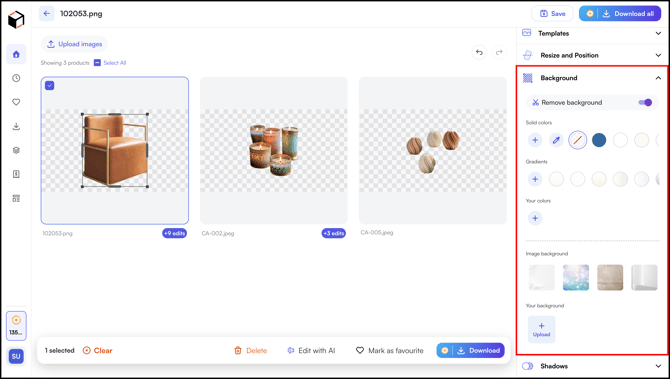
Task: Open the billing dollar icon in sidebar
Action: tap(16, 174)
